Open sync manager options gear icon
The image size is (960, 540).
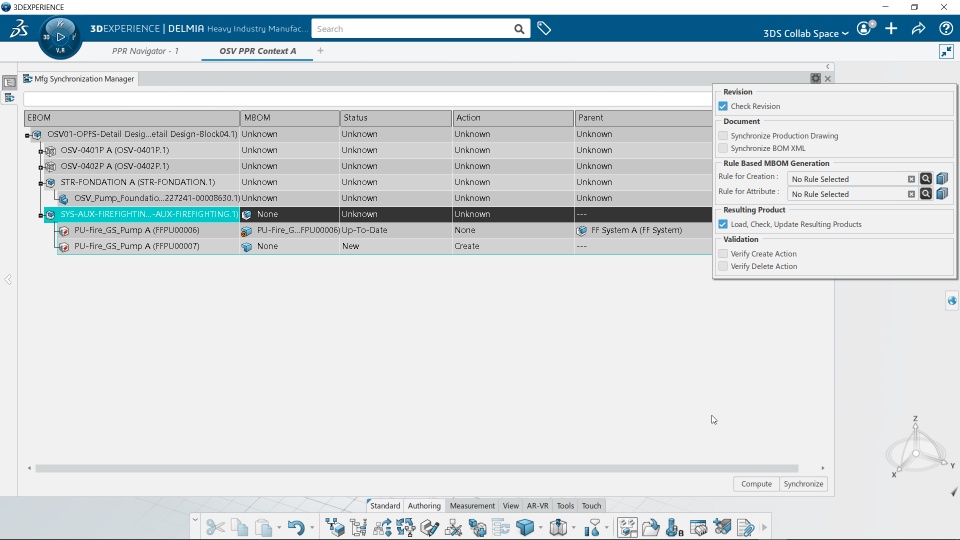coord(816,78)
